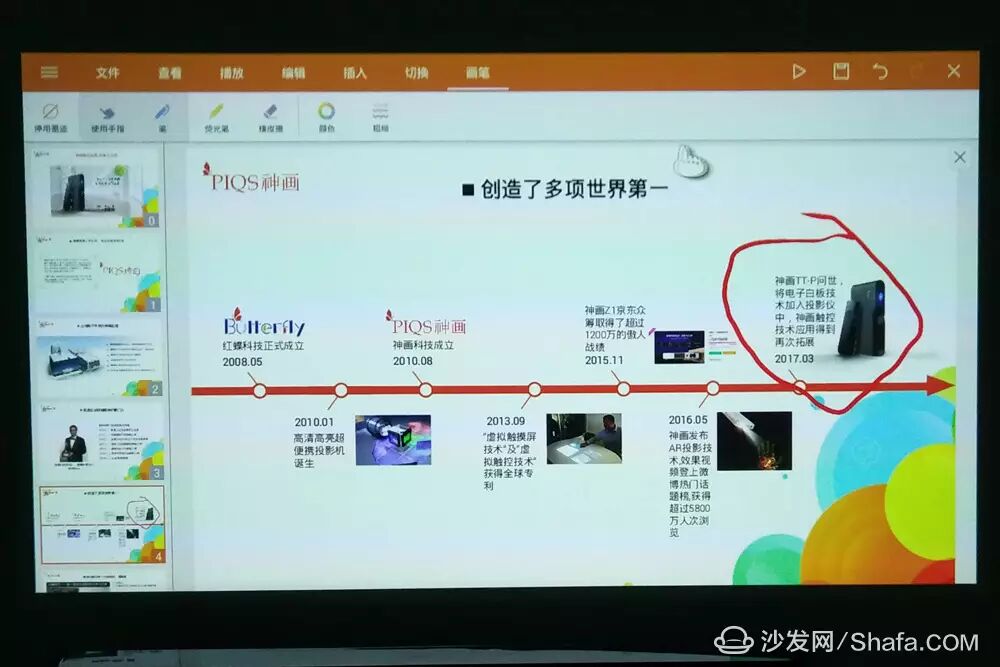This screenshot has height=667, width=1000.
Task: Click the 停用墨迹 disable ink tool
Action: coord(50,117)
